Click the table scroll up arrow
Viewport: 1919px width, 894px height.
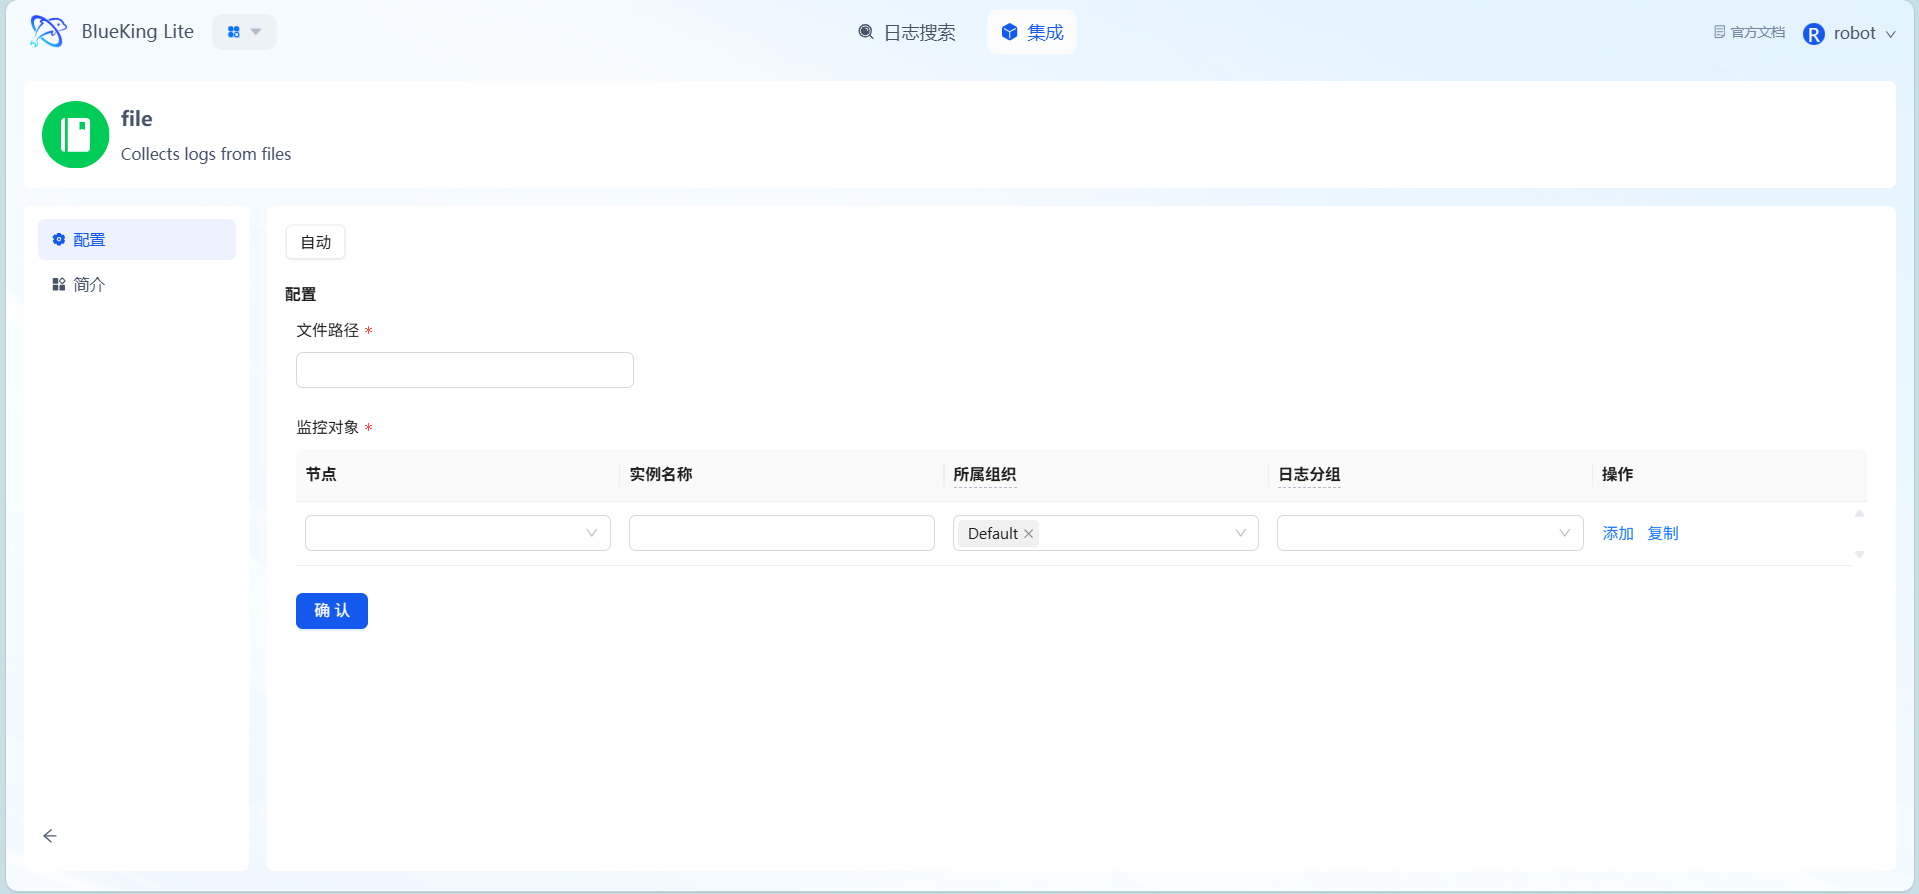click(x=1860, y=514)
